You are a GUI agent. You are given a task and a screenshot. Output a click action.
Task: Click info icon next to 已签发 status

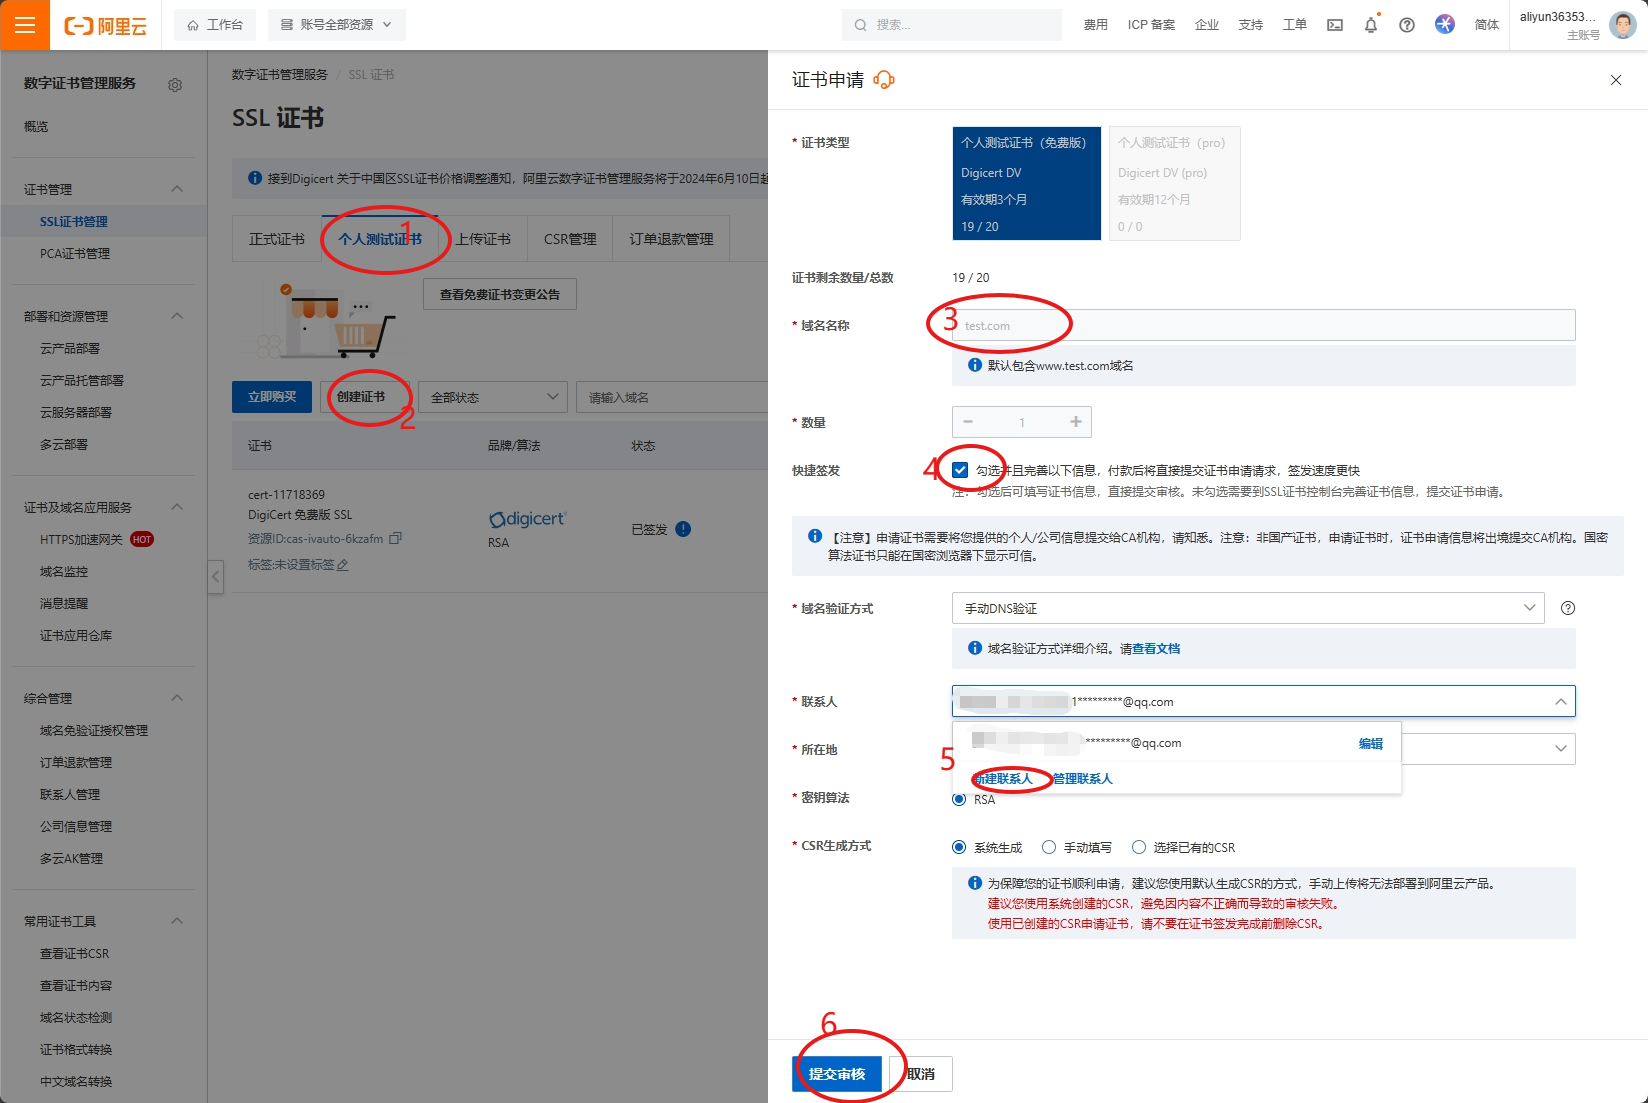tap(683, 529)
